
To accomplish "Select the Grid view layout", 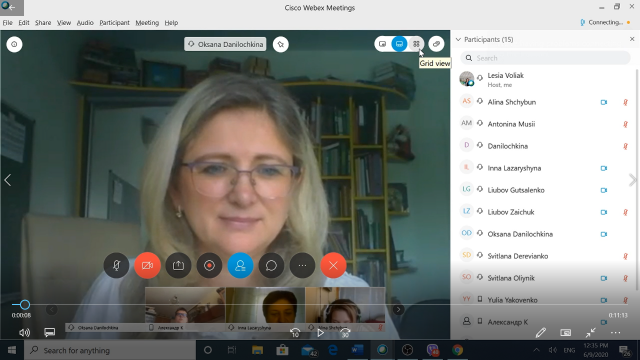I will [x=416, y=44].
